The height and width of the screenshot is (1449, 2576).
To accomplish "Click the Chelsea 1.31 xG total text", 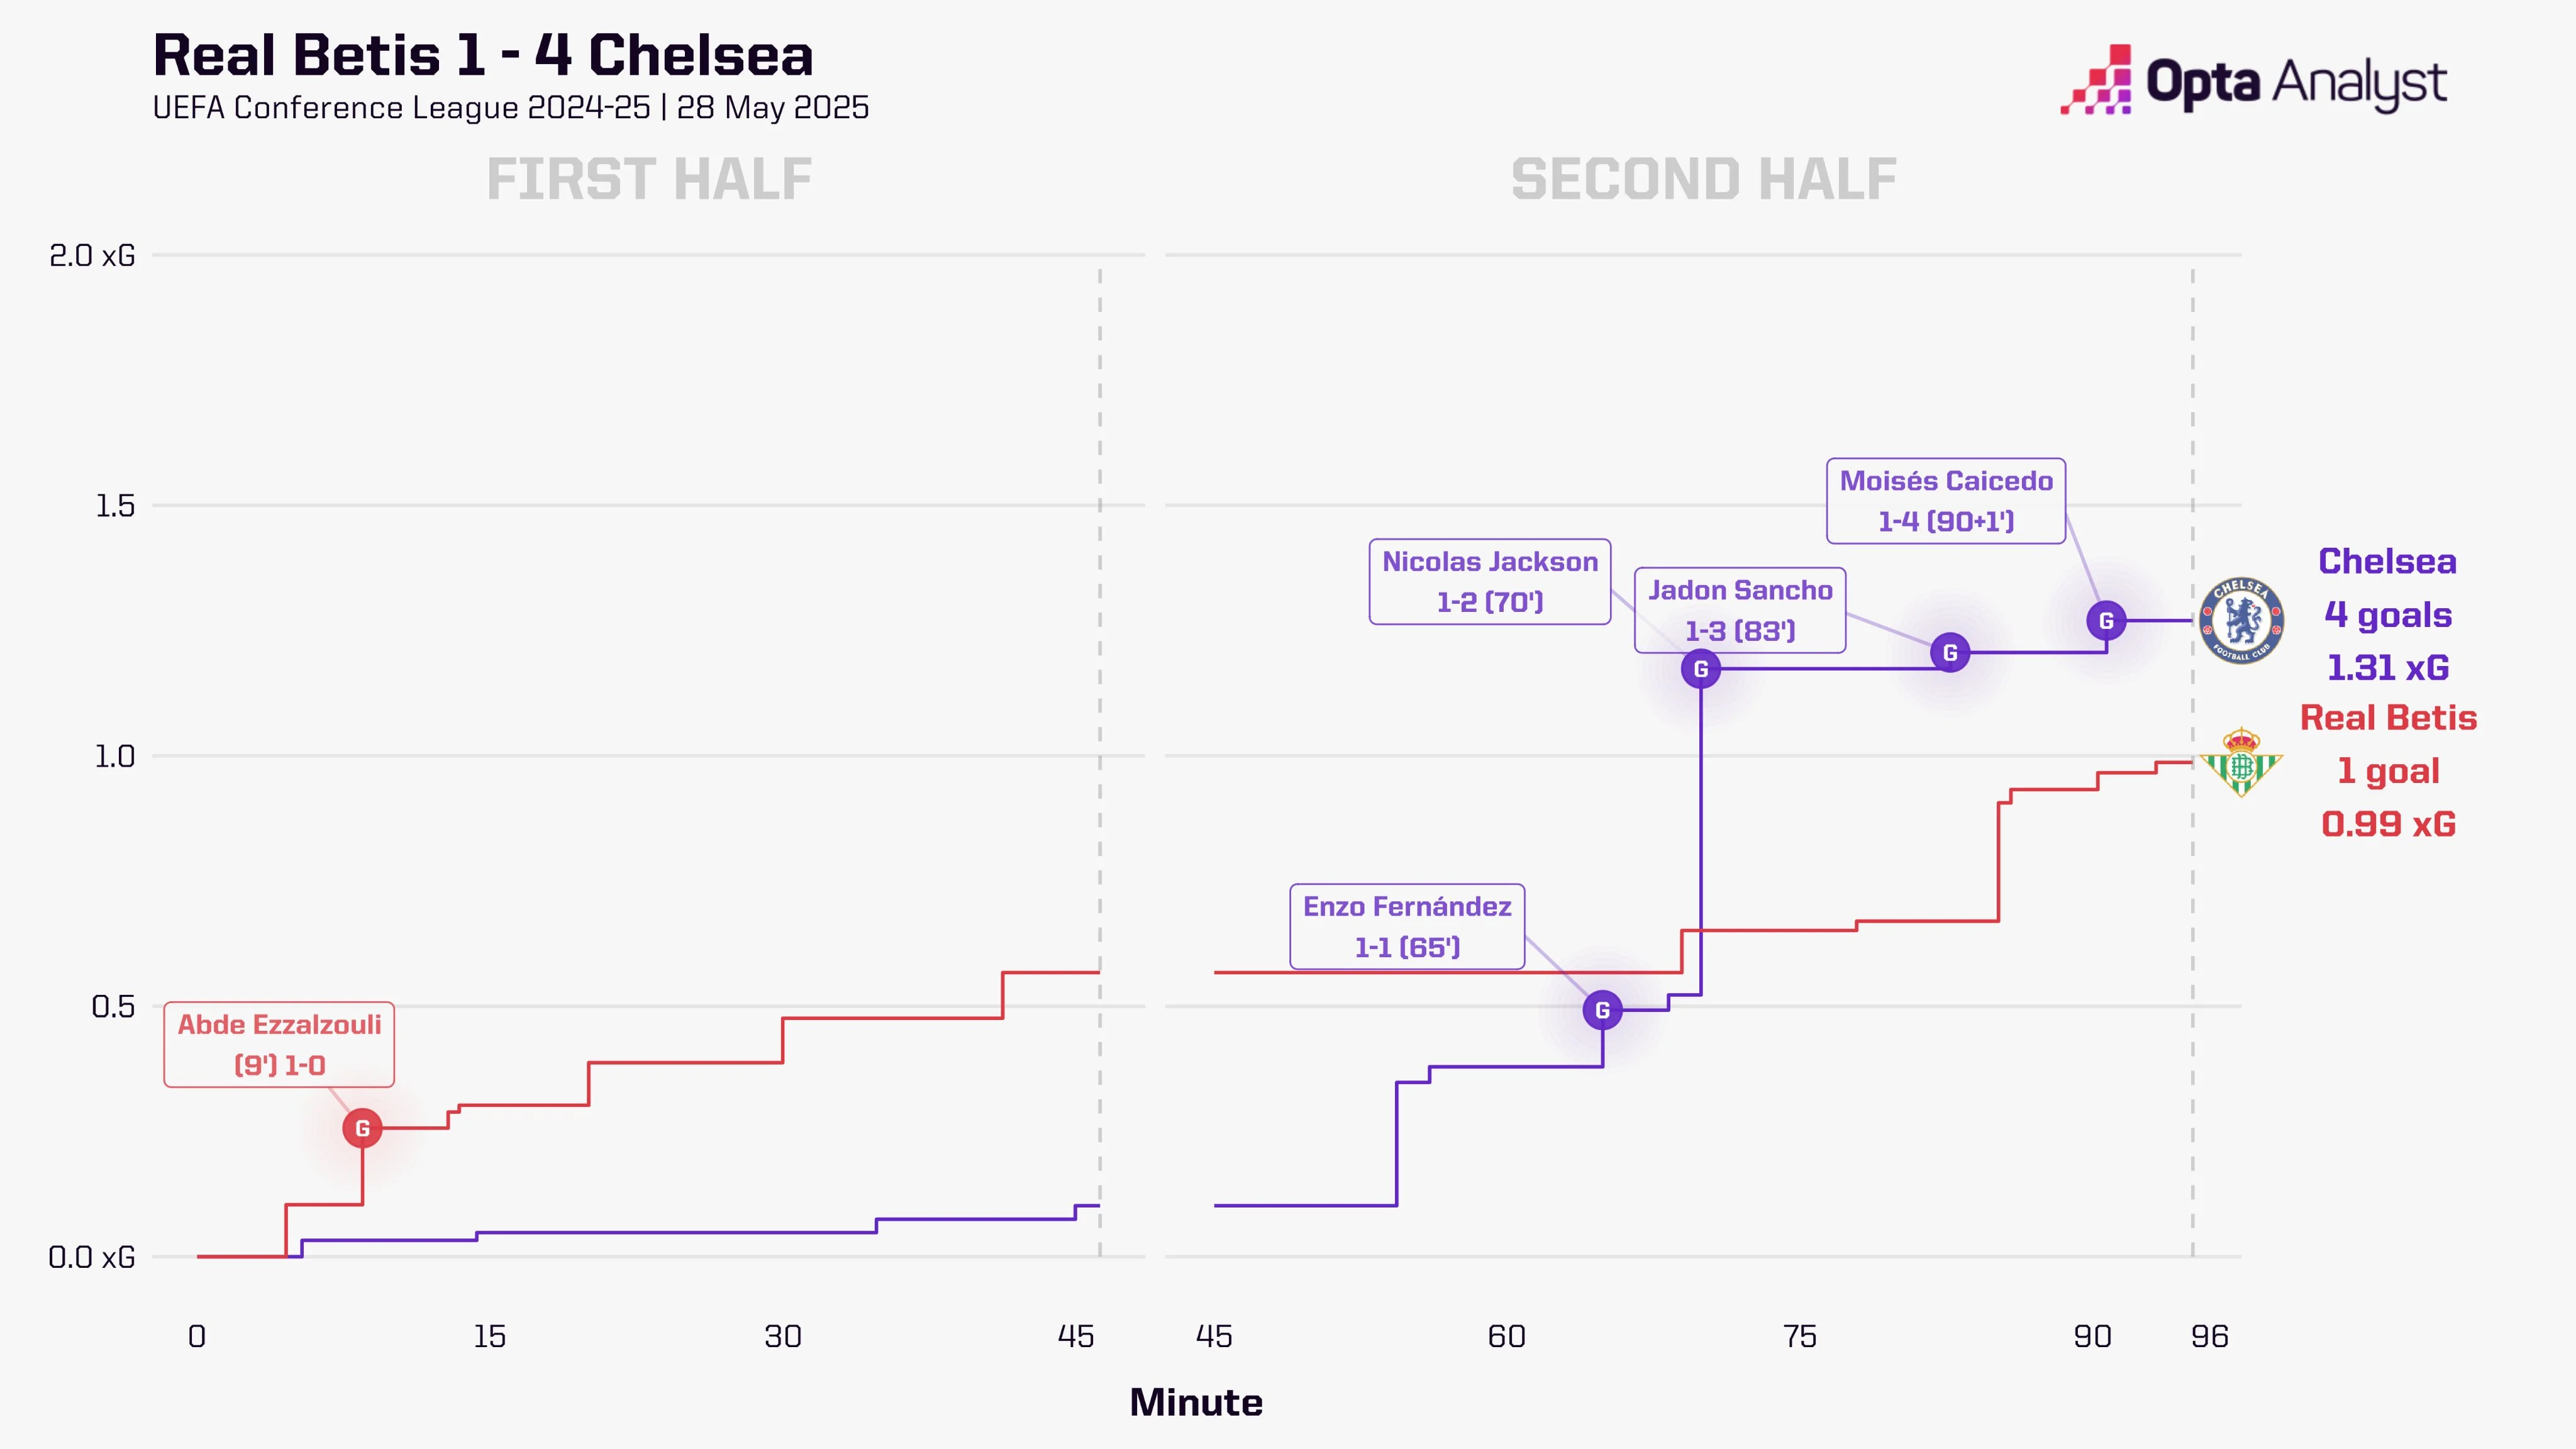I will 2388,667.
